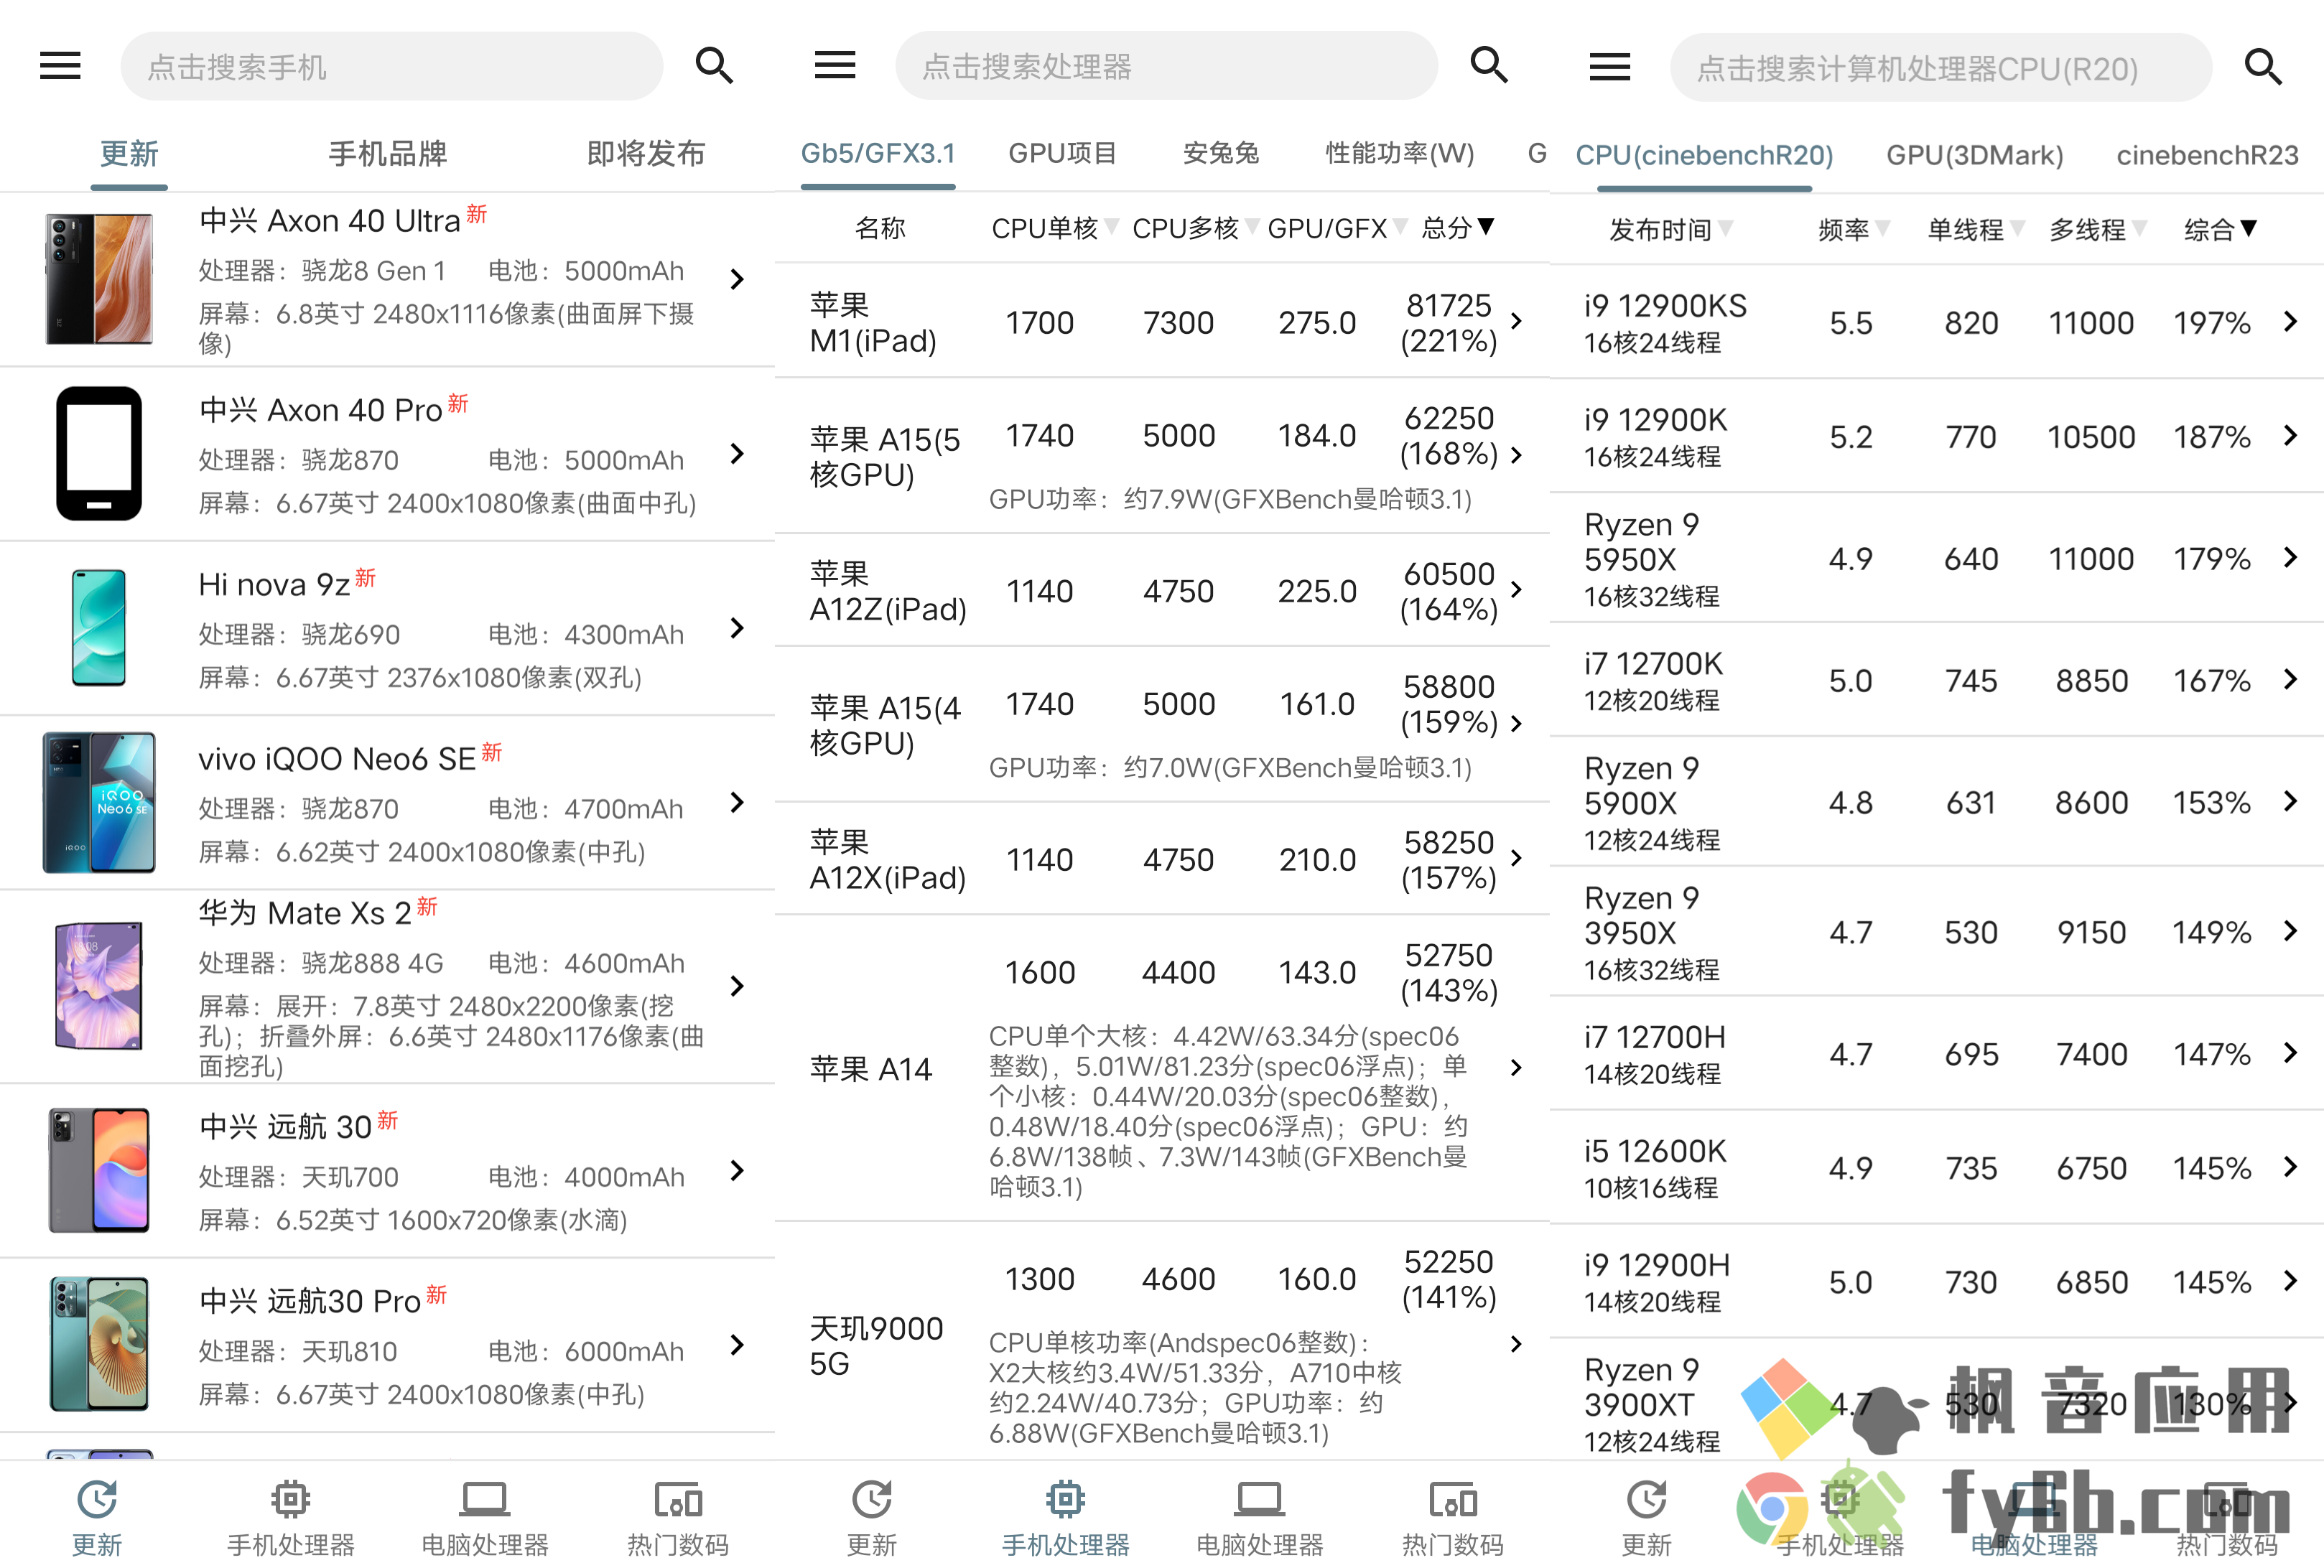
Task: Focus the 点击搜索计算机处理器CPU(R20) search field
Action: [x=1941, y=67]
